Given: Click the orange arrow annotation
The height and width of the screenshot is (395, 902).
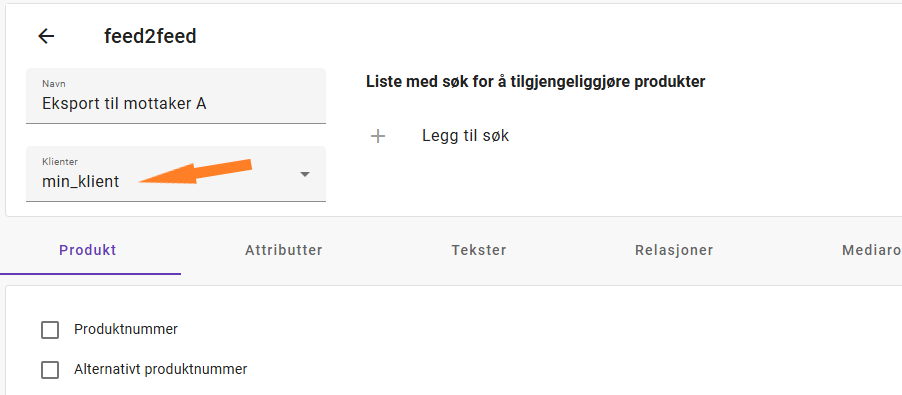Looking at the screenshot, I should coord(196,172).
